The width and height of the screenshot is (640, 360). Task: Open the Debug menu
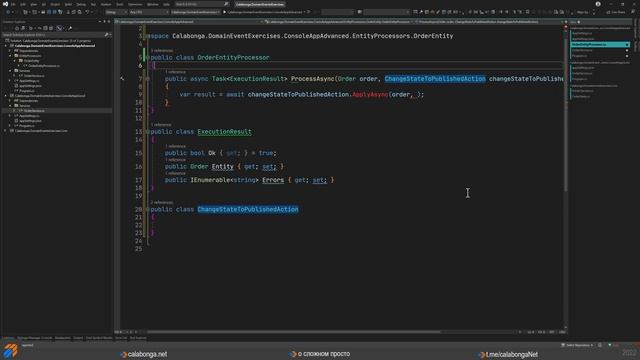click(x=81, y=4)
